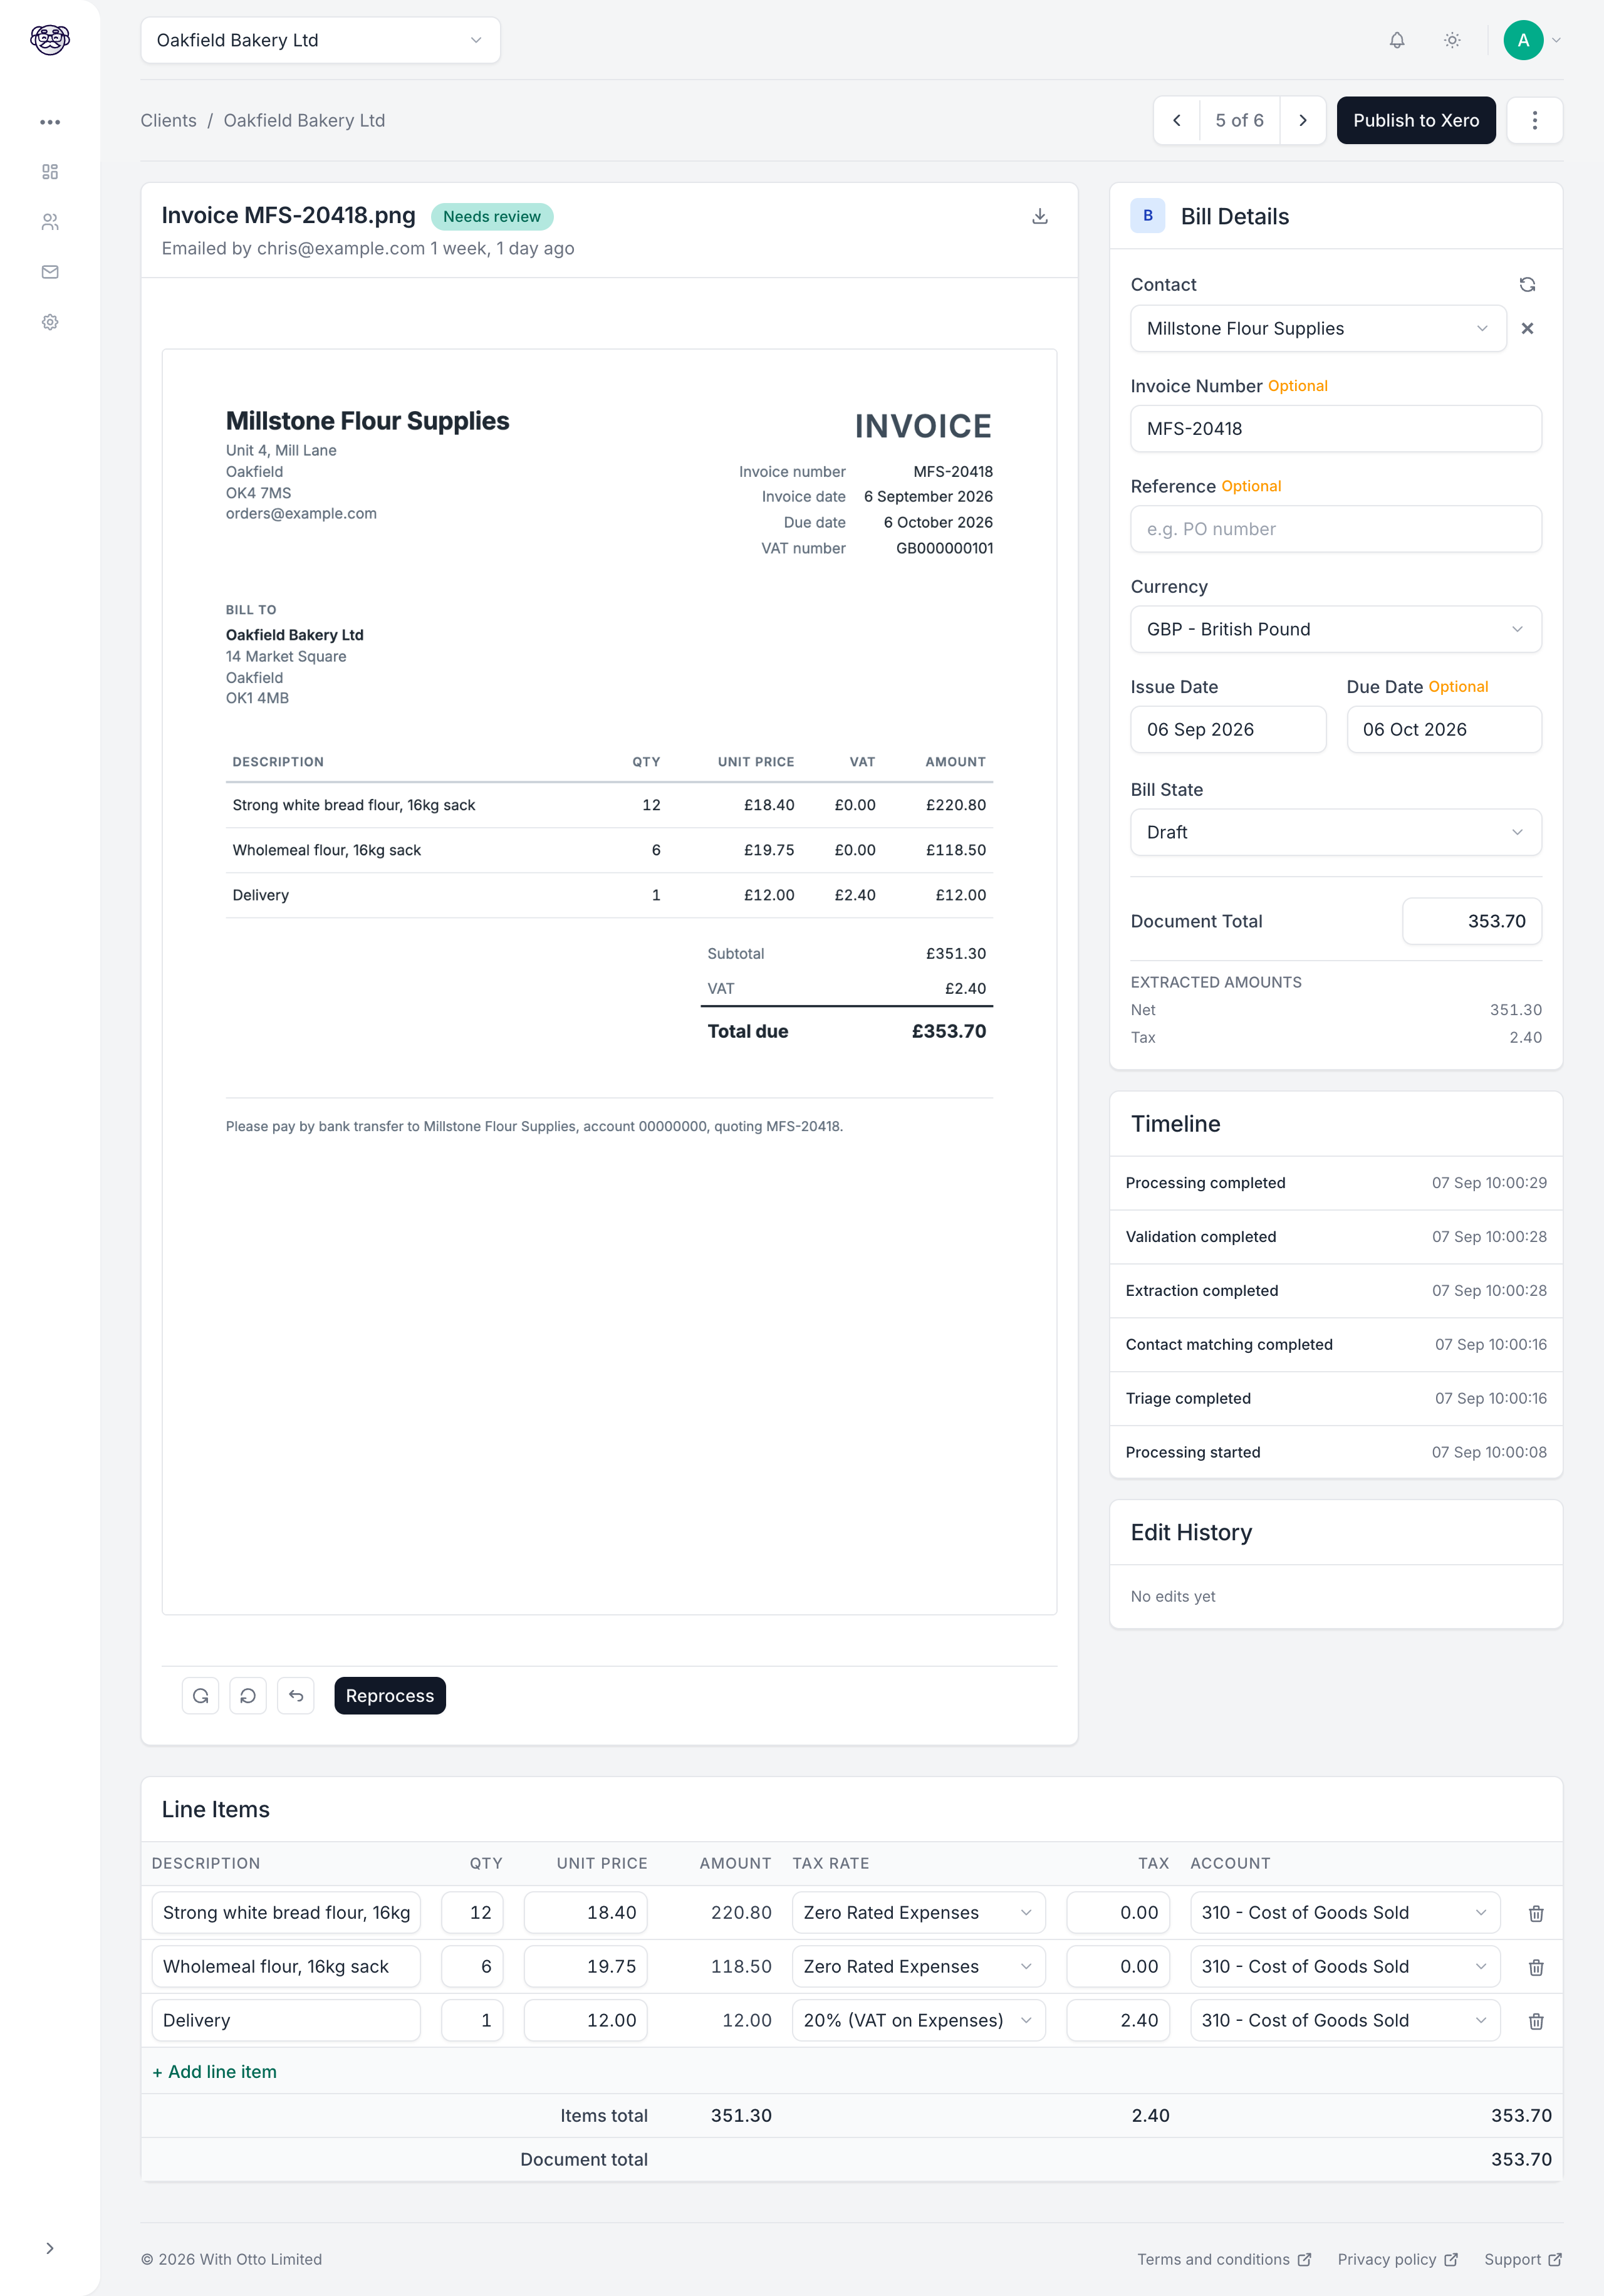Edit unit price 19.75 field
The image size is (1604, 2296).
click(585, 1967)
